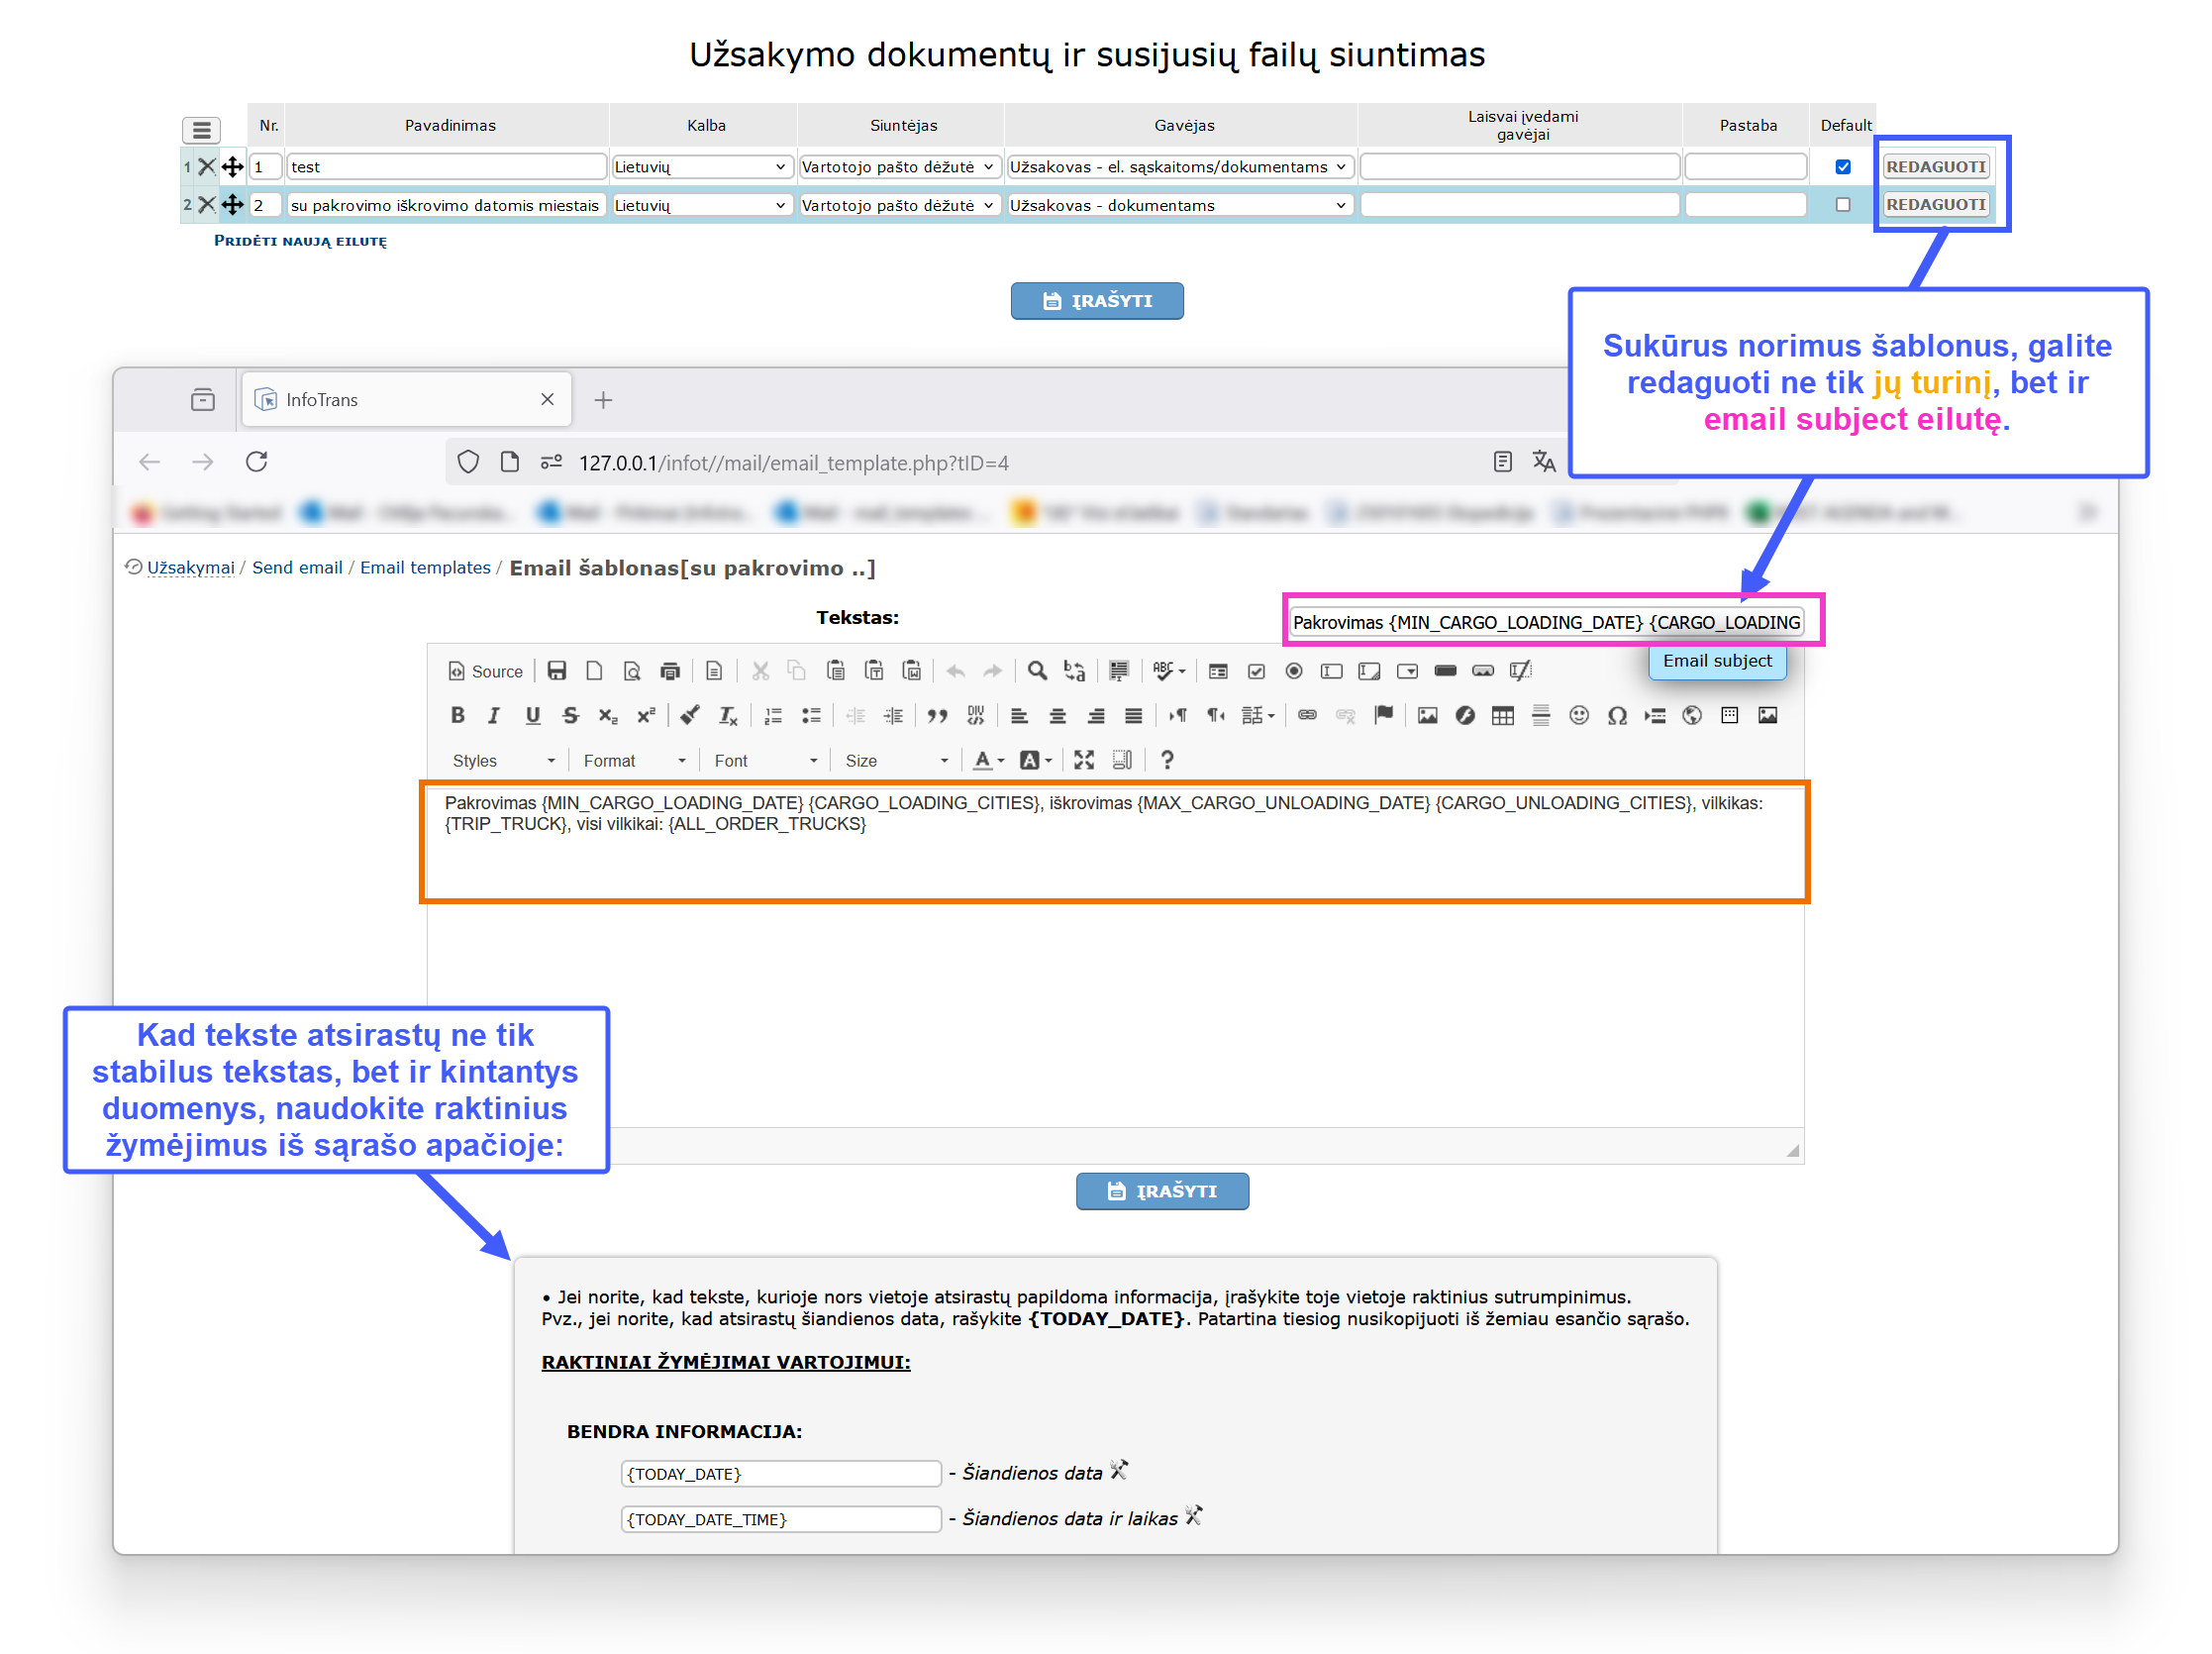Toggle Underline formatting in the editor
The image size is (2212, 1654).
point(532,715)
